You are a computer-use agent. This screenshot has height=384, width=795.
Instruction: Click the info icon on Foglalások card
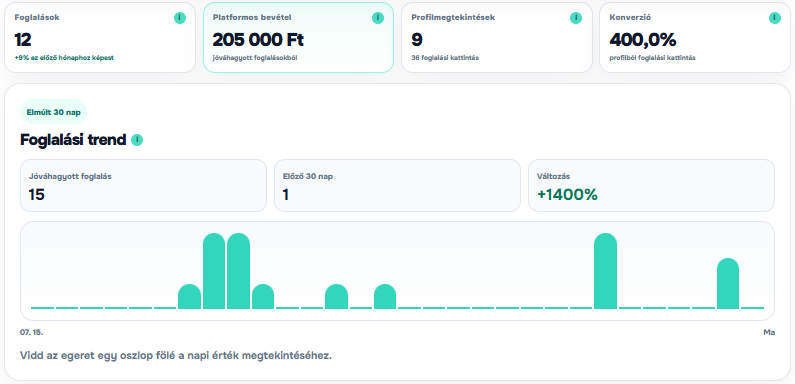pyautogui.click(x=180, y=18)
